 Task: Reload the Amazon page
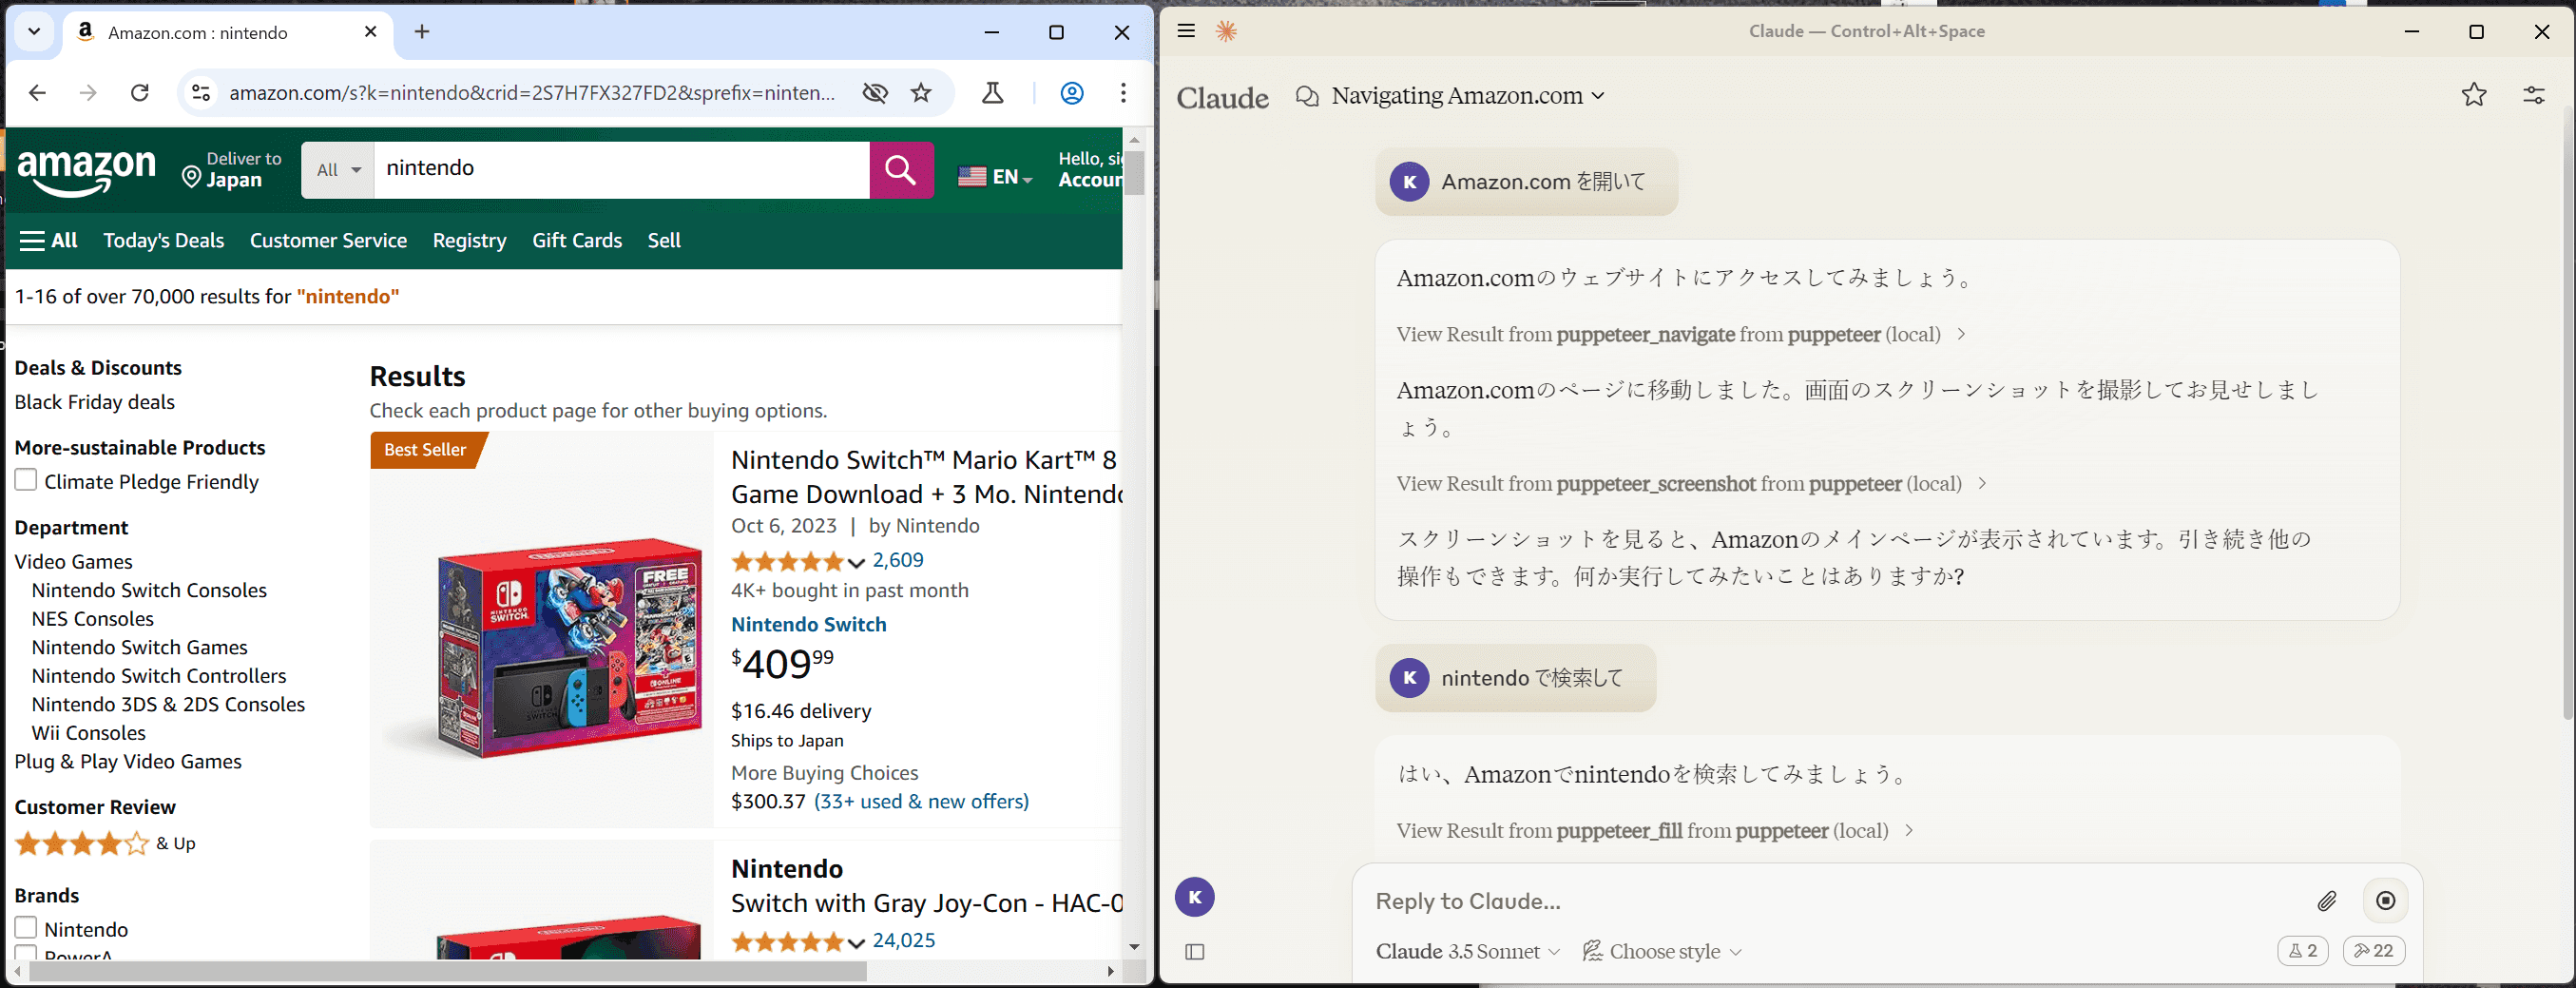click(140, 93)
